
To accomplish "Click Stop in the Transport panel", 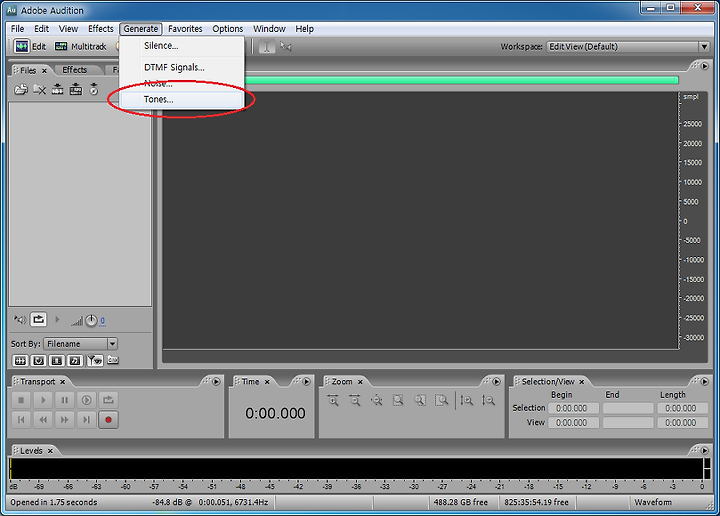I will [x=21, y=400].
